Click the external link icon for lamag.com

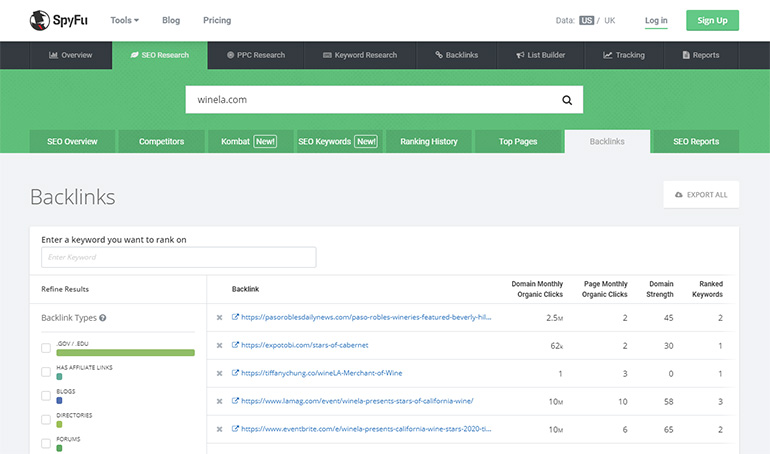235,401
